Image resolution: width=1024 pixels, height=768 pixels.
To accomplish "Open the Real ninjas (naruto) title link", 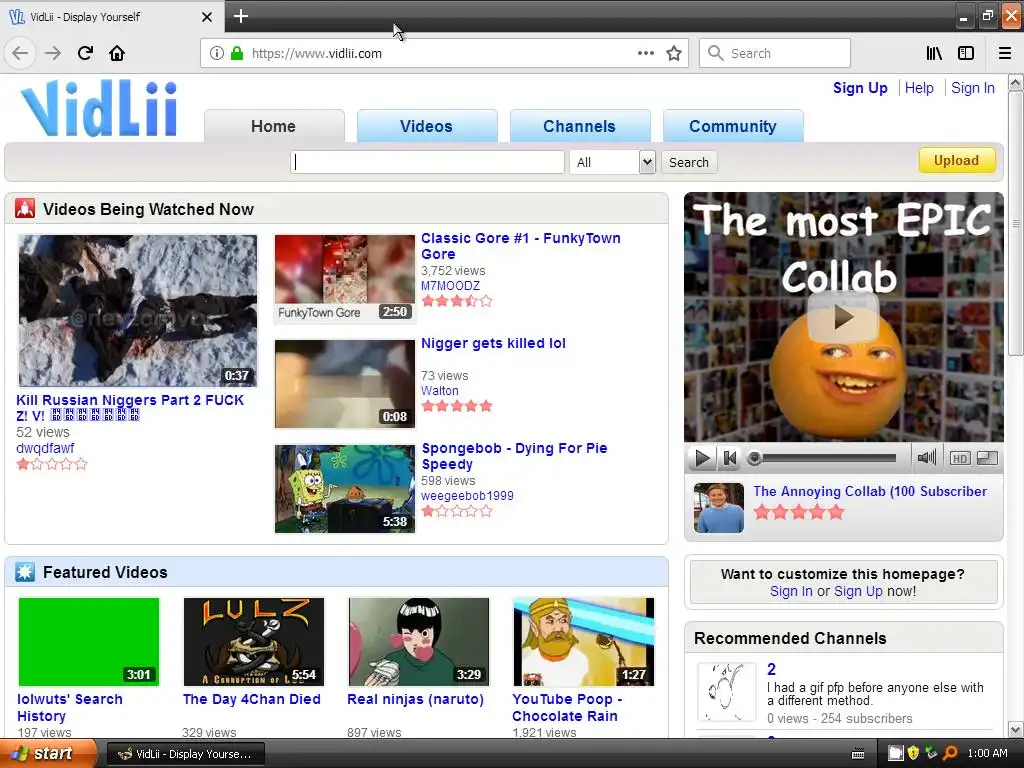I will coord(415,699).
